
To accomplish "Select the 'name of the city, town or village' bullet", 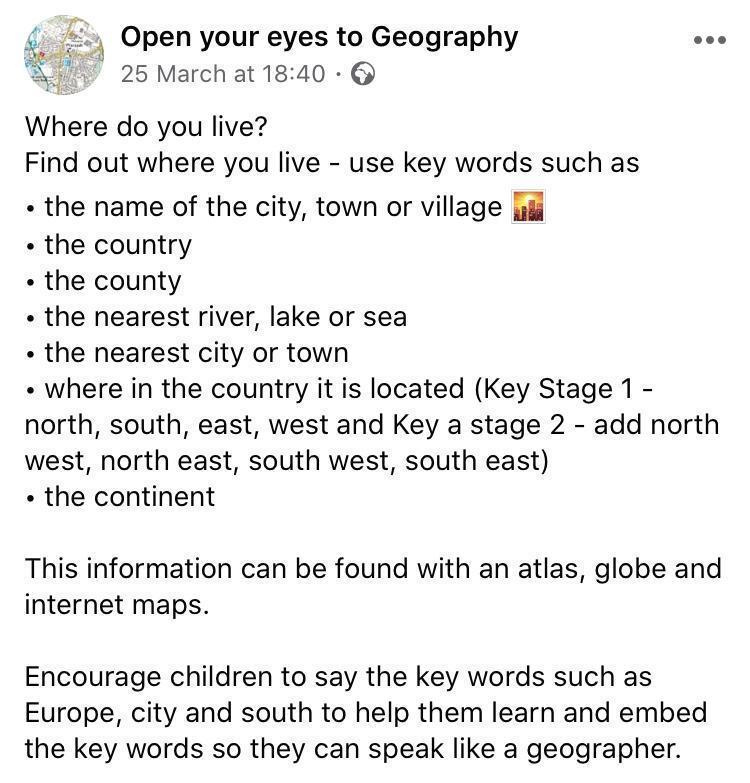I will point(272,207).
